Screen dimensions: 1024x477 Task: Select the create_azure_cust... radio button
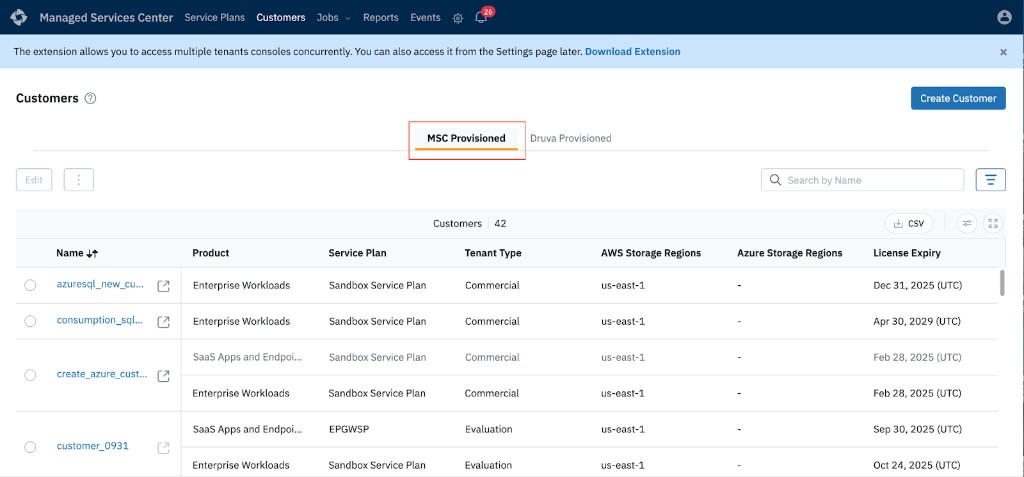click(30, 375)
